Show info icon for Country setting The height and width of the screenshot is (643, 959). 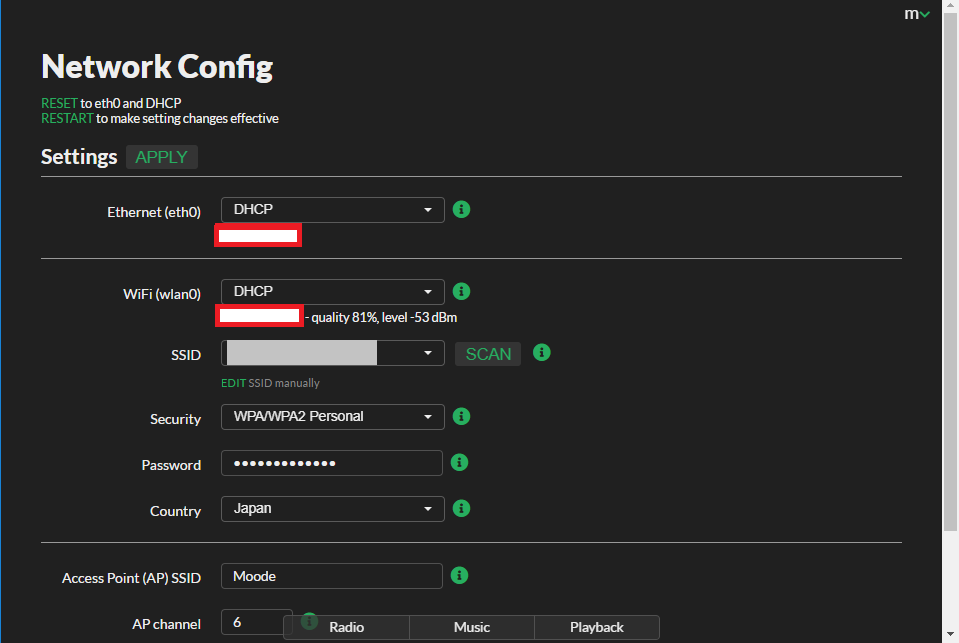(x=461, y=508)
